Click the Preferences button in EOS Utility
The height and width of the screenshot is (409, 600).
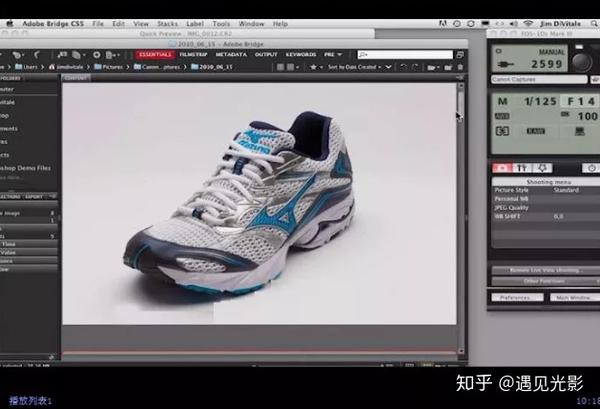click(515, 297)
